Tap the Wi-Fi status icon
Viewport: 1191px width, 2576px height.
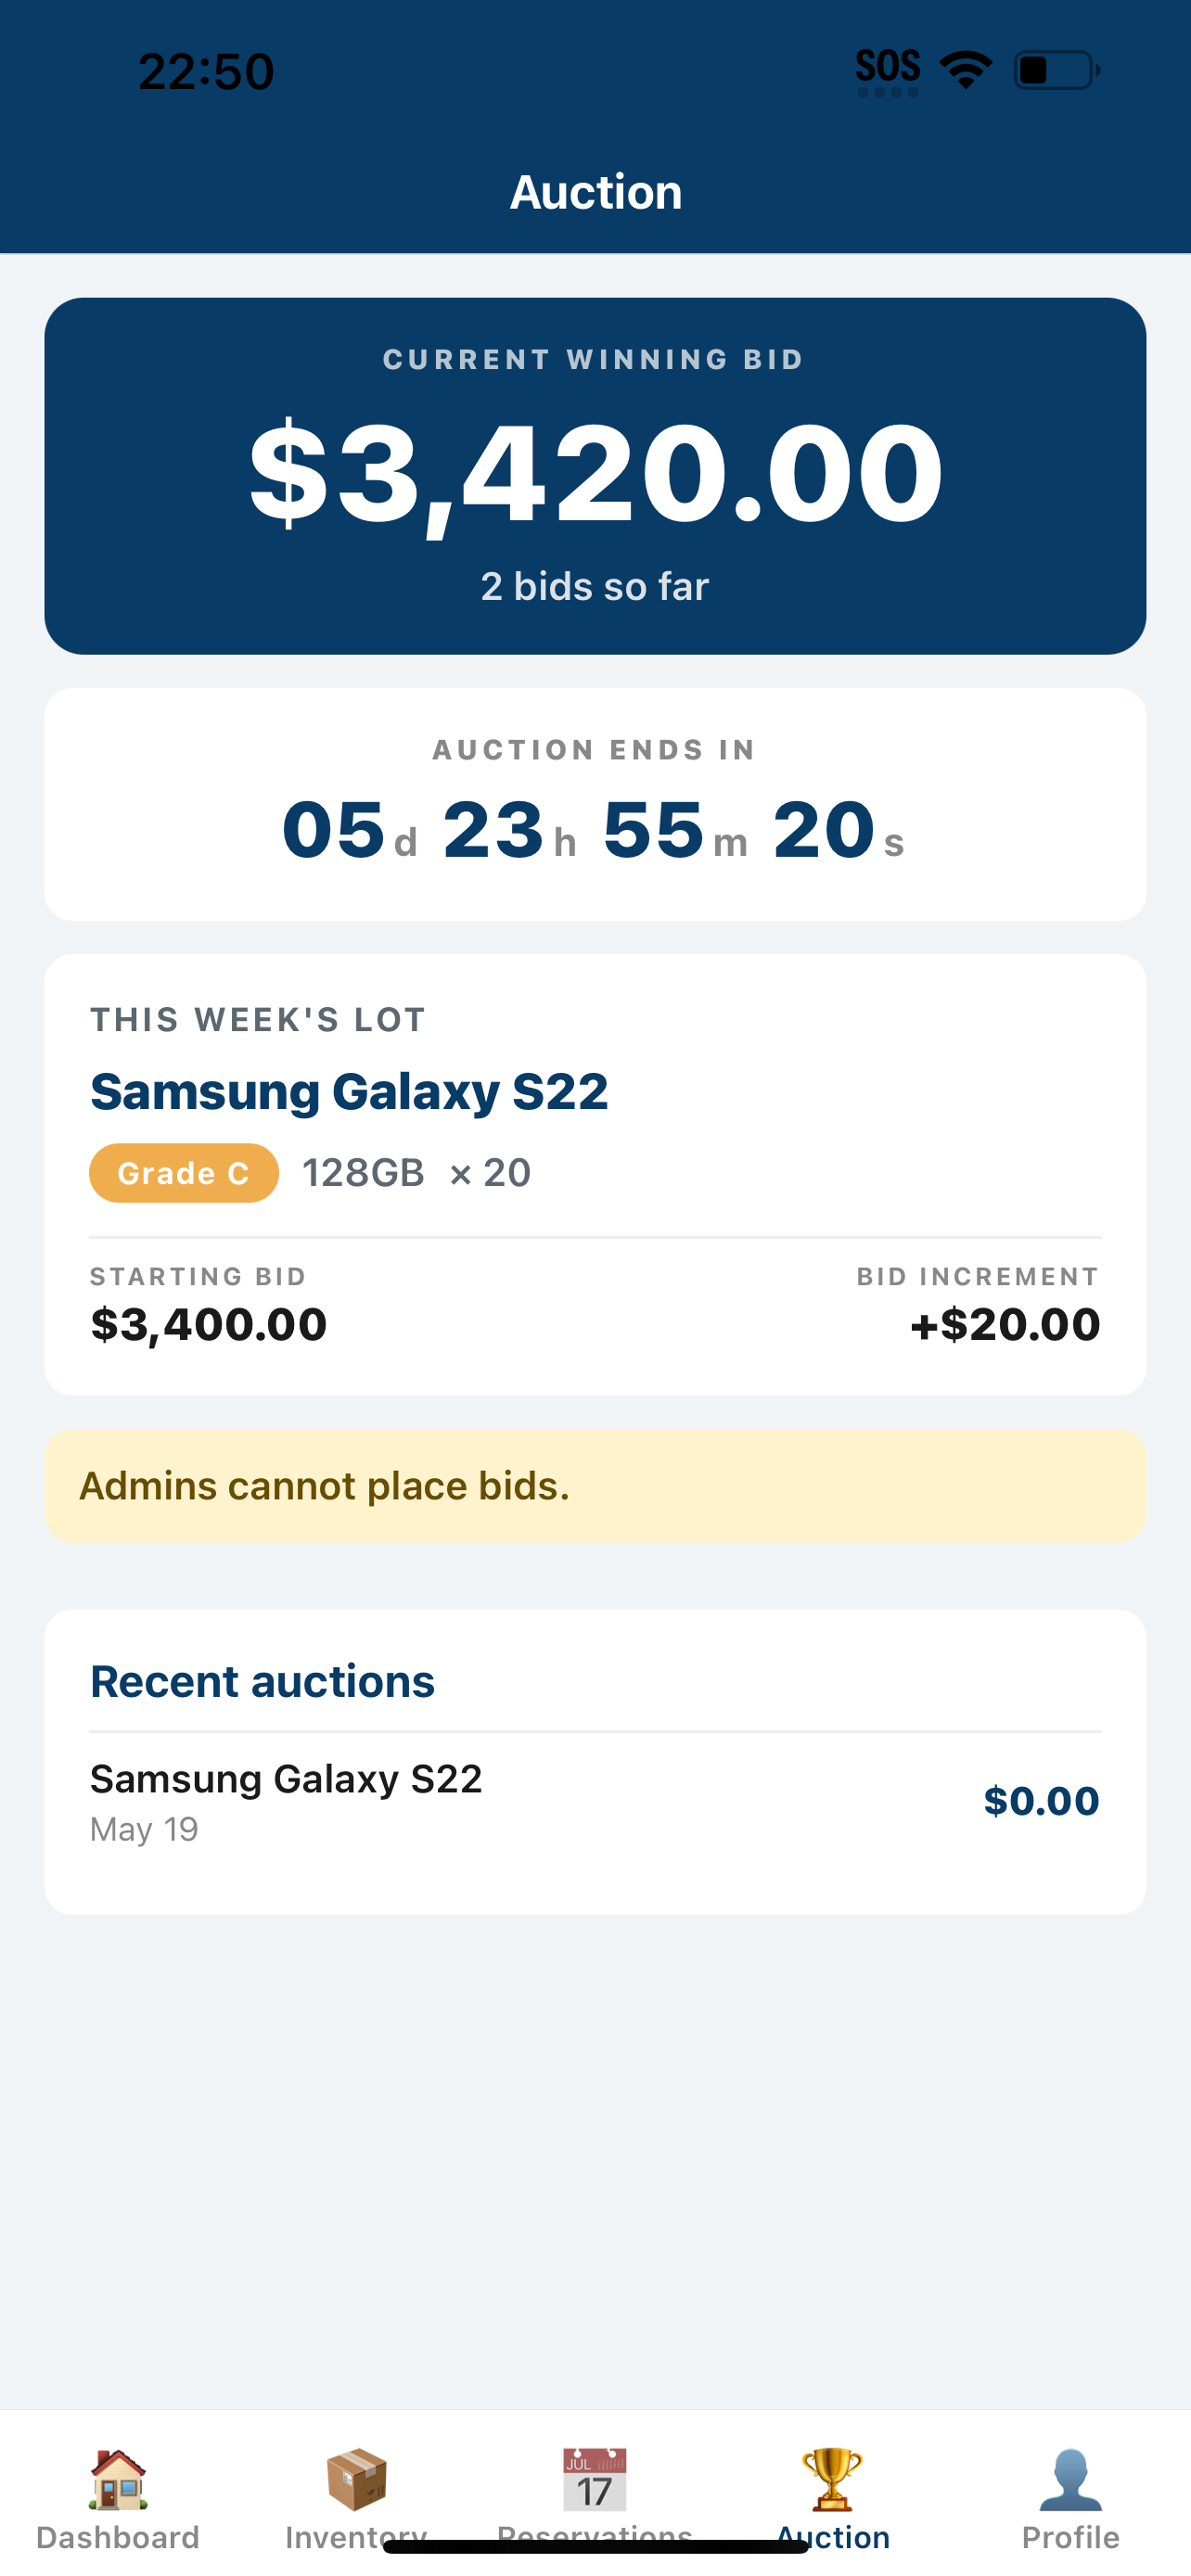966,71
